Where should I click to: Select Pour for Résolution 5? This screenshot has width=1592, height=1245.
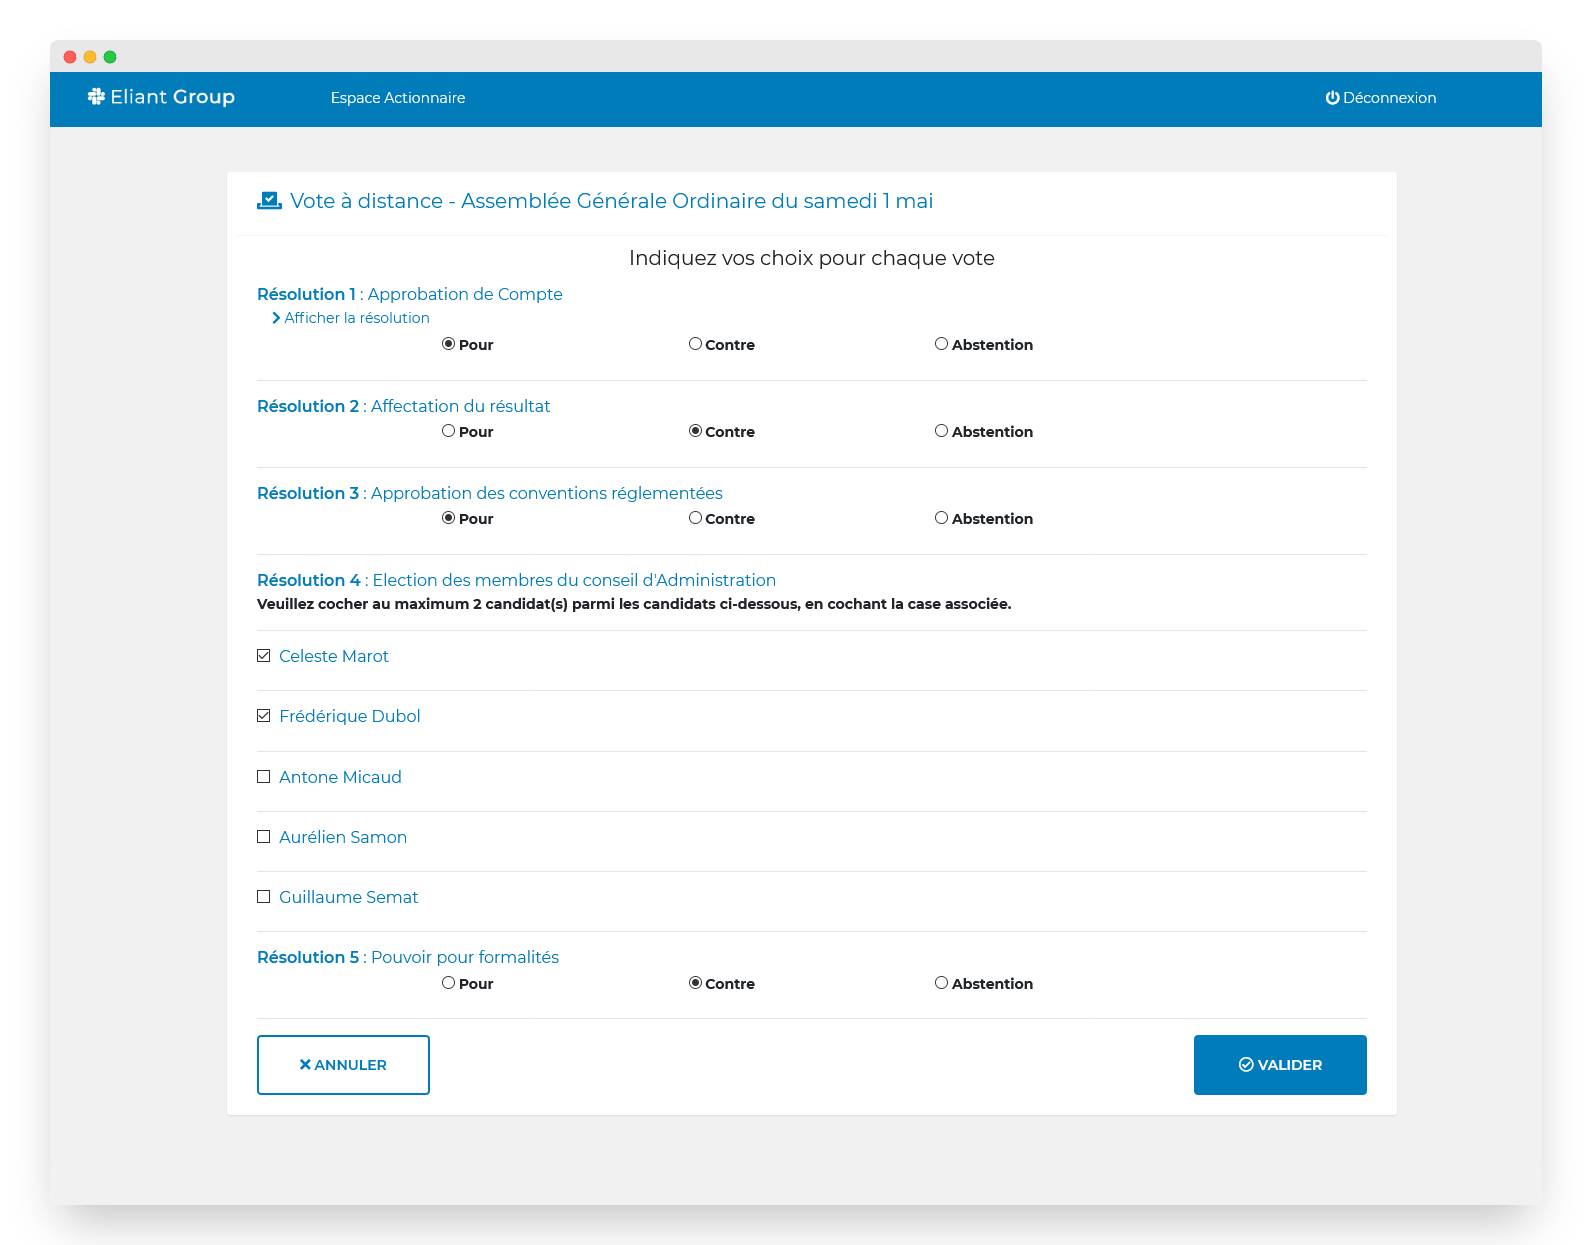click(448, 983)
